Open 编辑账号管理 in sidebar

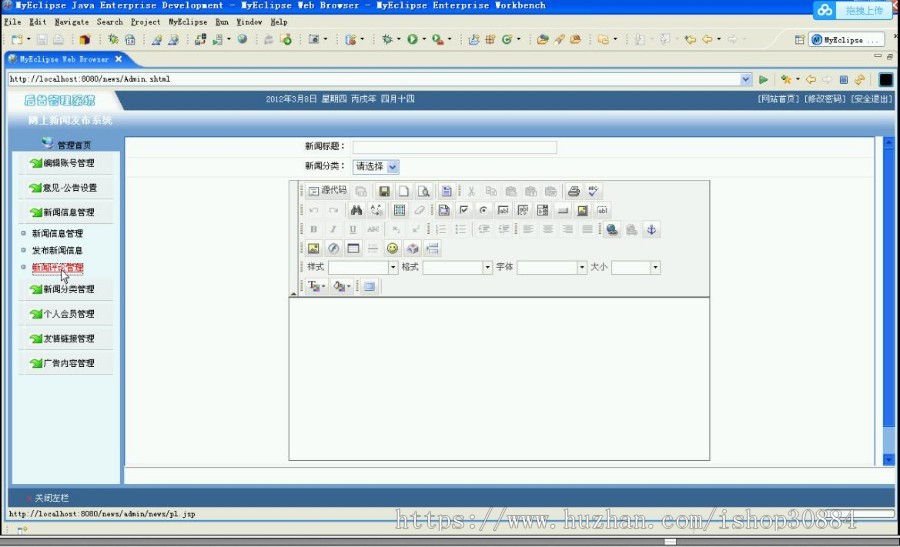(69, 163)
